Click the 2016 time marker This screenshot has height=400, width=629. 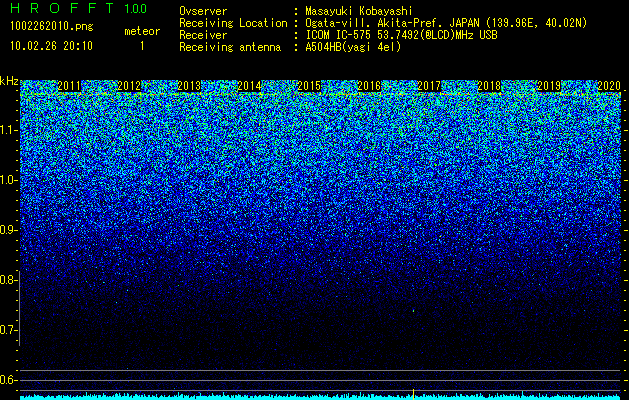click(369, 86)
